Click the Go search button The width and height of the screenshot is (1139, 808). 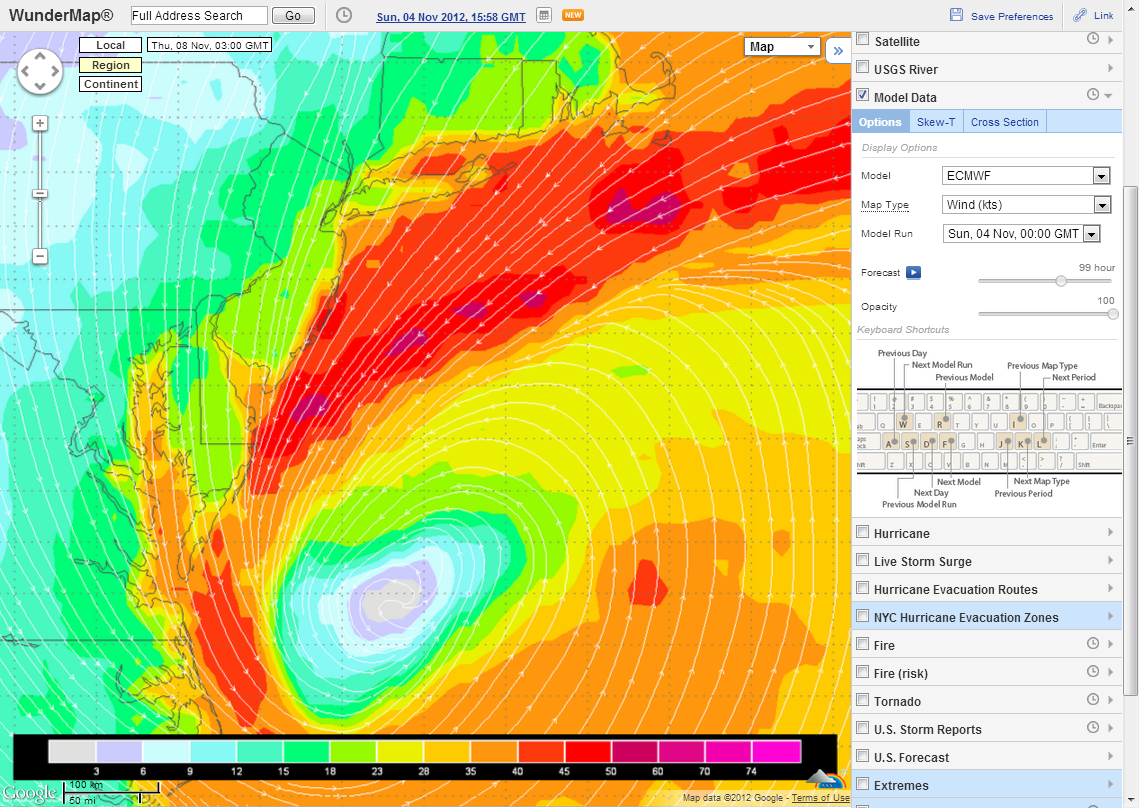[x=293, y=15]
